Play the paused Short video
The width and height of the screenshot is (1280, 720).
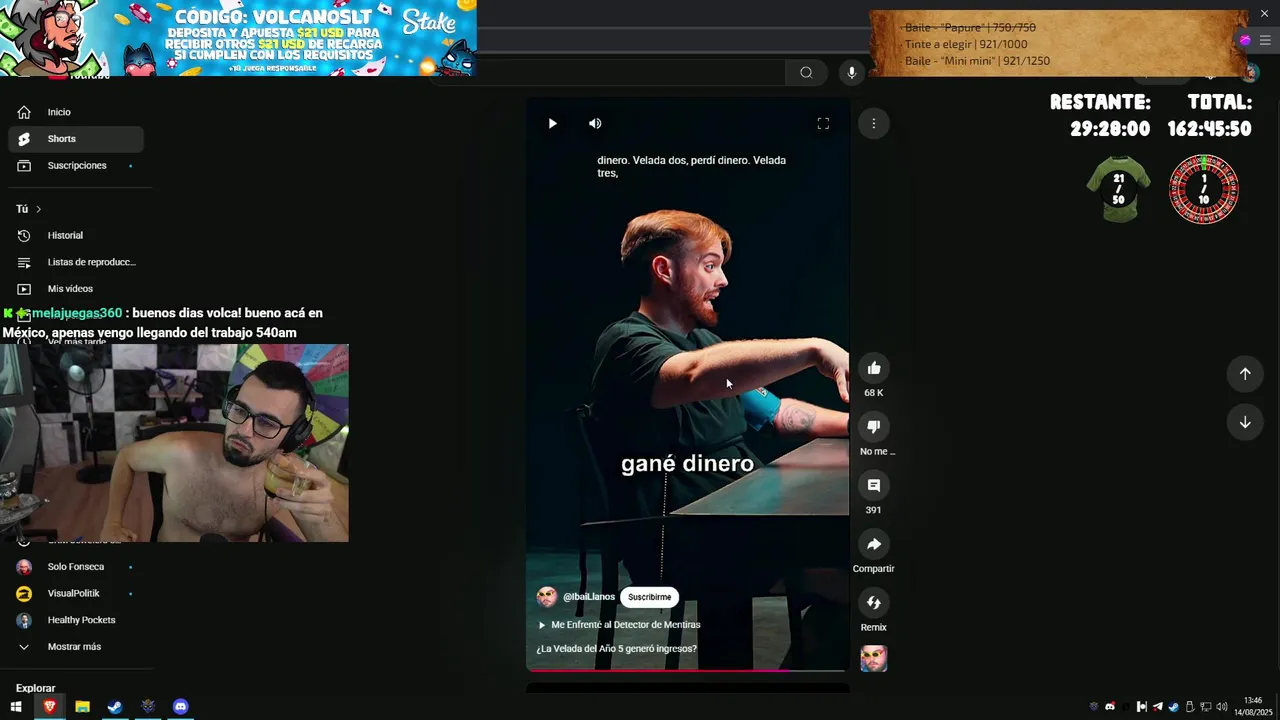[552, 123]
